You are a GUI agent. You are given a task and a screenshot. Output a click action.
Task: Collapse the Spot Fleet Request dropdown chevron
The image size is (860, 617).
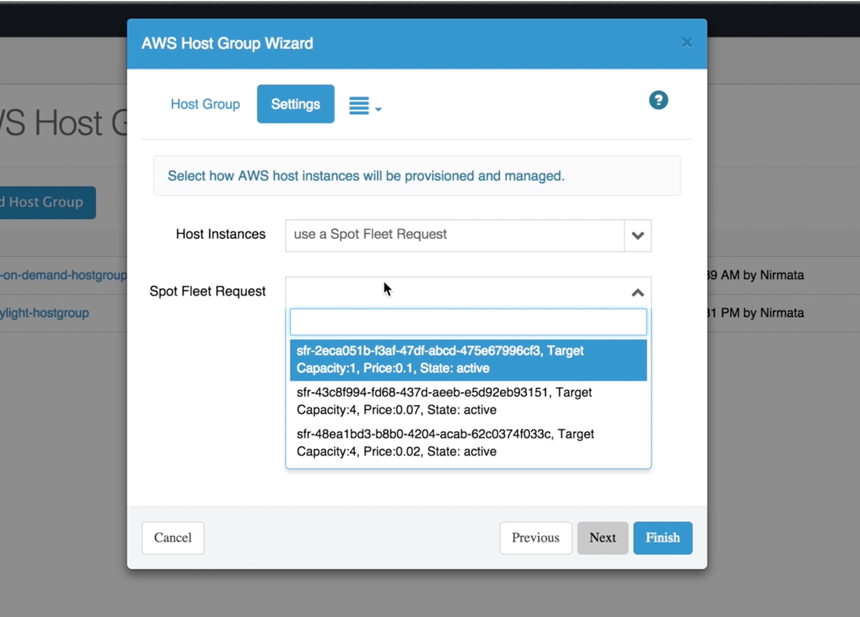click(x=637, y=293)
